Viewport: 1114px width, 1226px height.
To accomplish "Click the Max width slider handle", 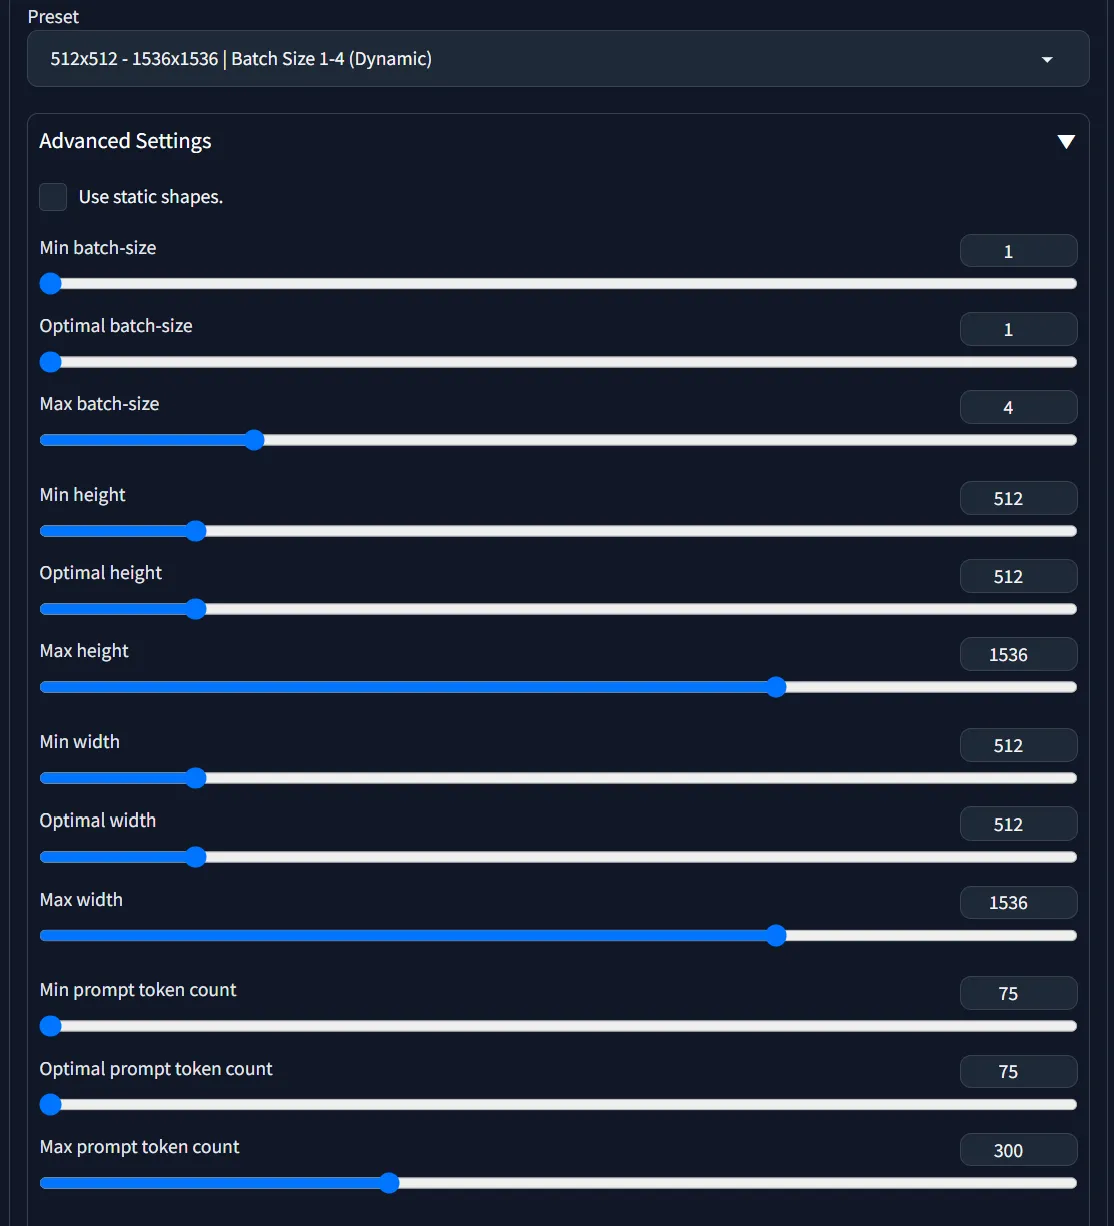I will [776, 936].
